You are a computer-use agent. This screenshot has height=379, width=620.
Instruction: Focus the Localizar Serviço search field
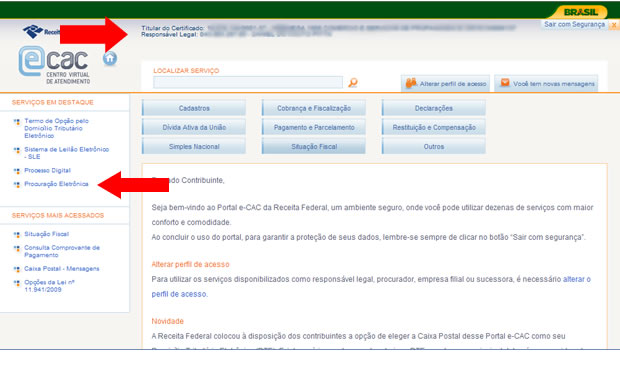point(248,82)
